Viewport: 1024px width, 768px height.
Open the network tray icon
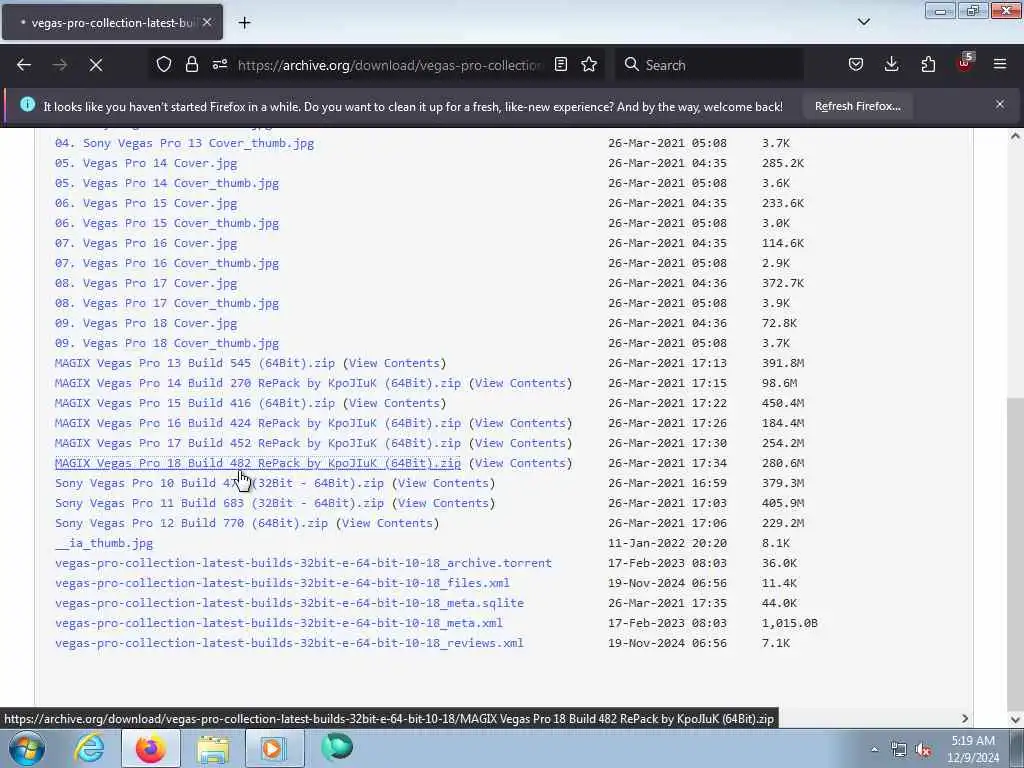899,750
